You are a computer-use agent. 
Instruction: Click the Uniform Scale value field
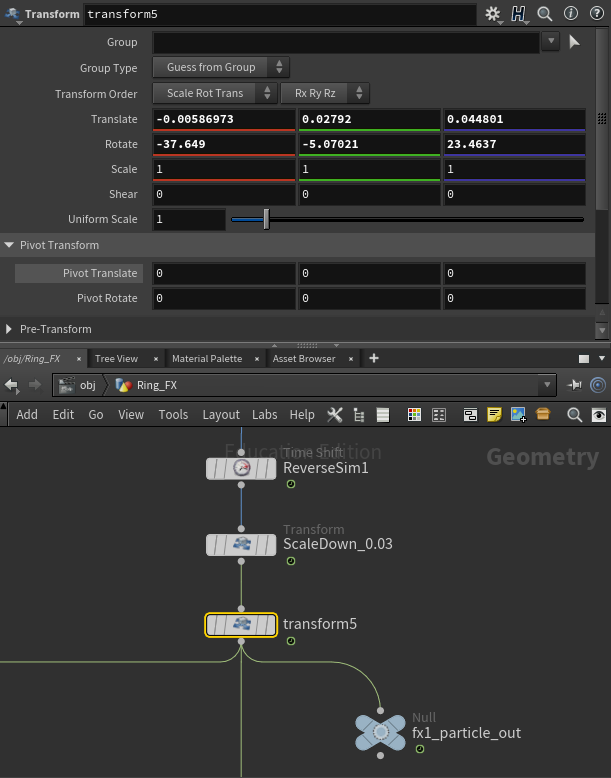(x=189, y=219)
